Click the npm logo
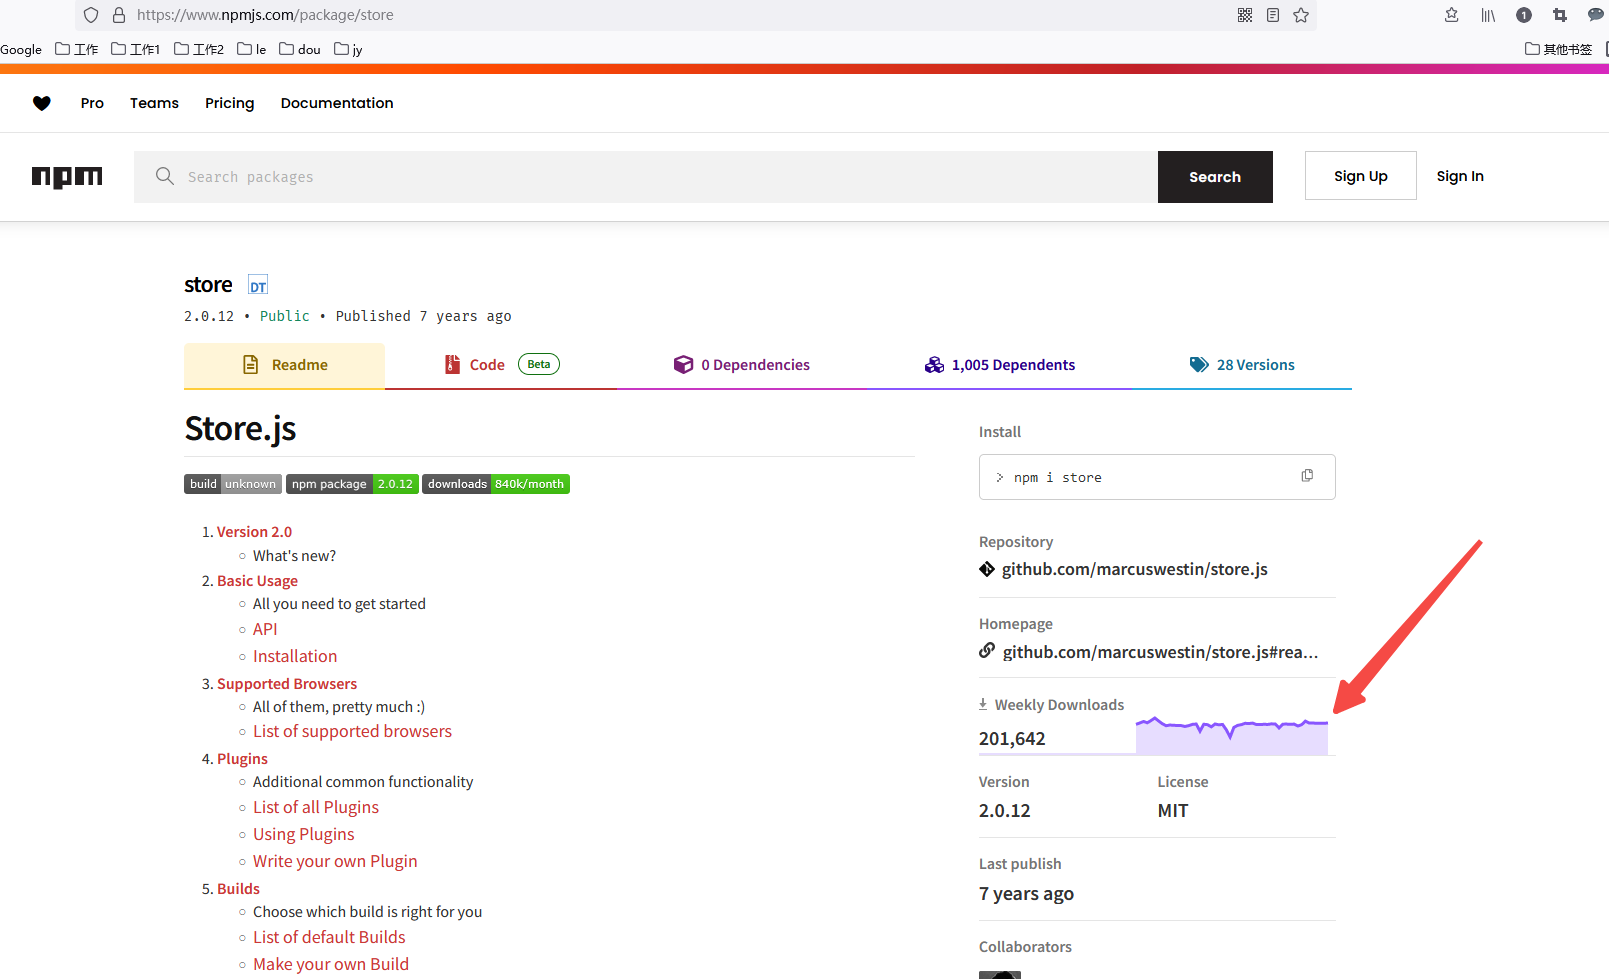The image size is (1609, 979). coord(67,177)
